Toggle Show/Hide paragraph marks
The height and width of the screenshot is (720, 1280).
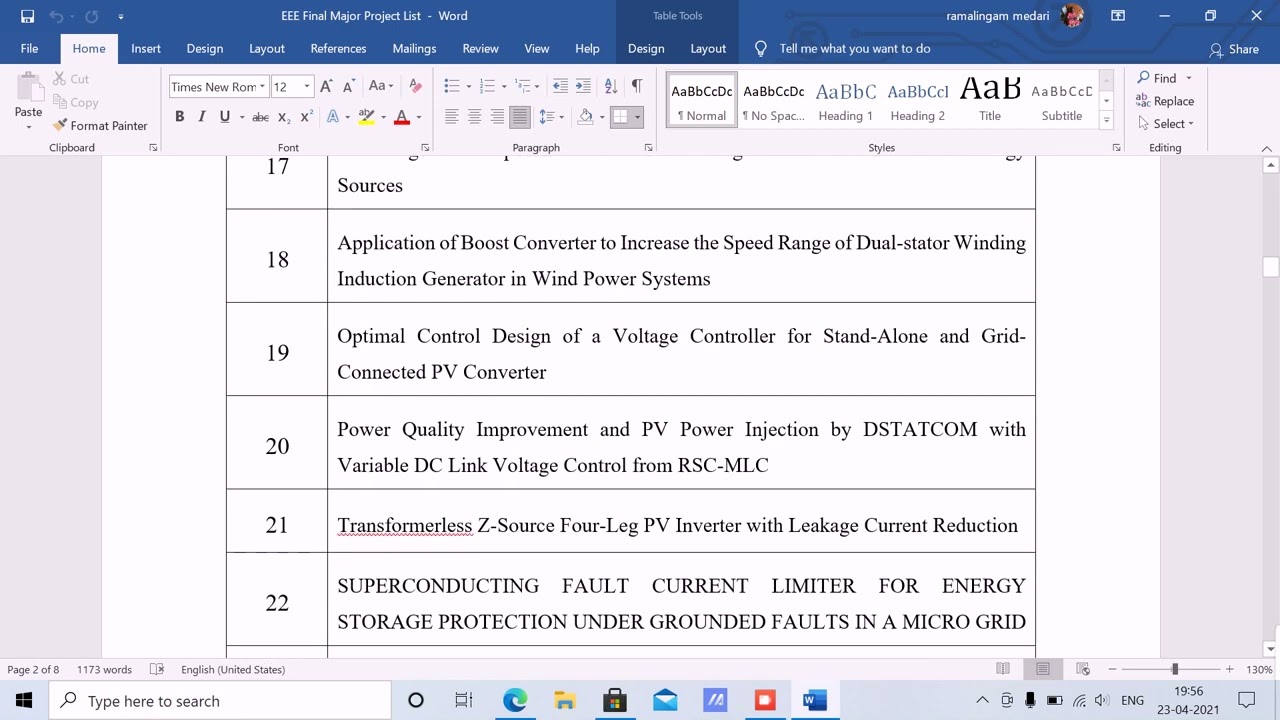(636, 86)
